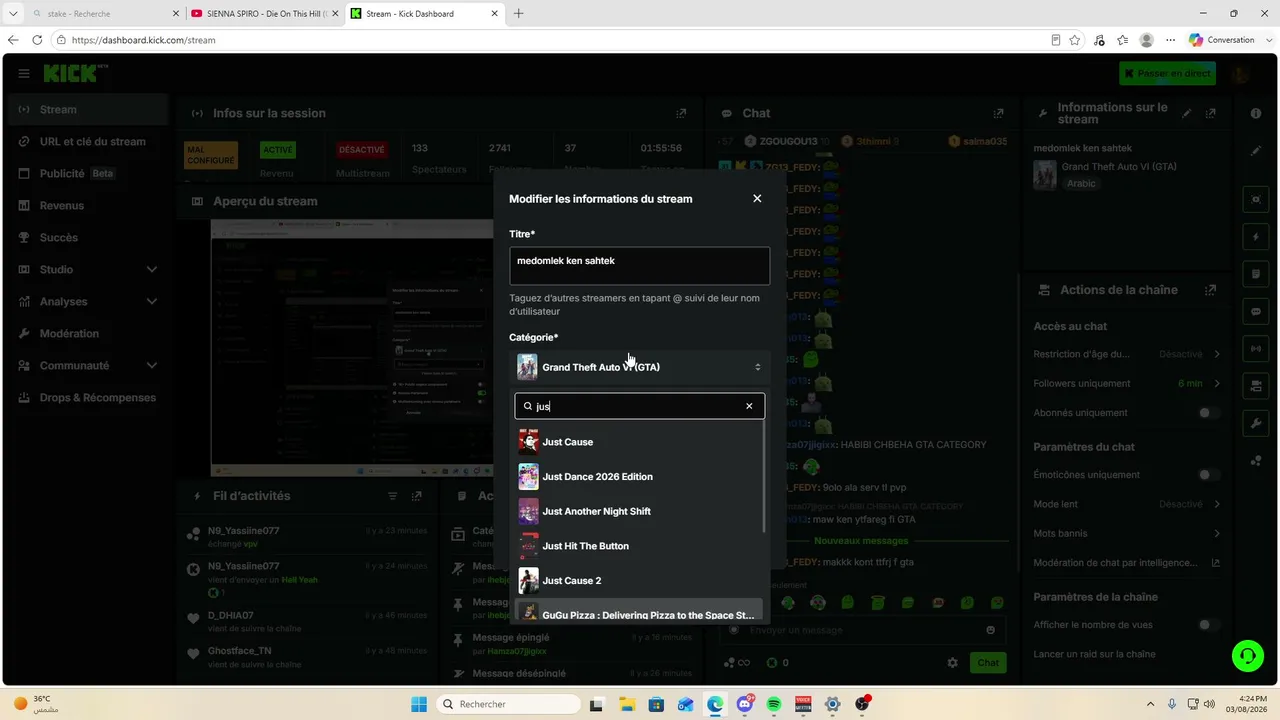Toggle Émoticônes uniquement switch

click(x=1209, y=475)
